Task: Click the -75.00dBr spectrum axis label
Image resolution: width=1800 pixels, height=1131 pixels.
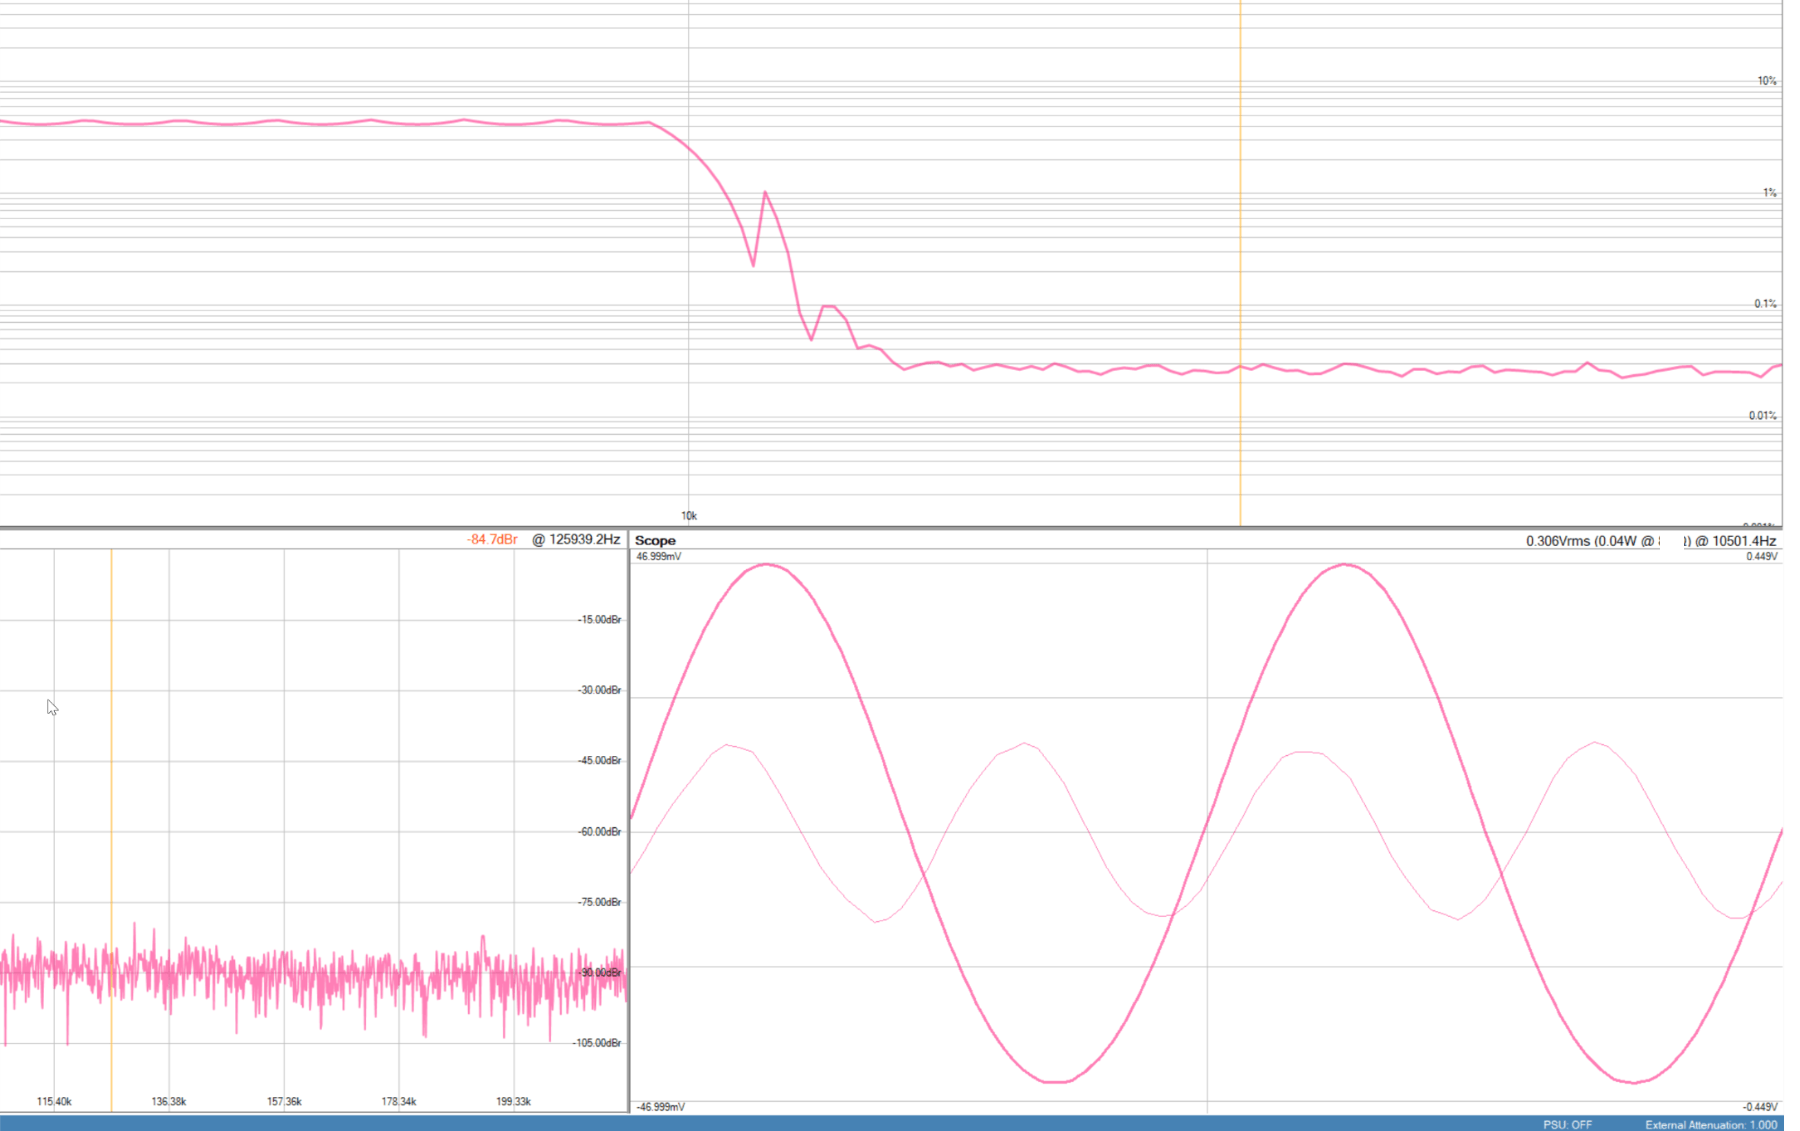Action: tap(599, 902)
